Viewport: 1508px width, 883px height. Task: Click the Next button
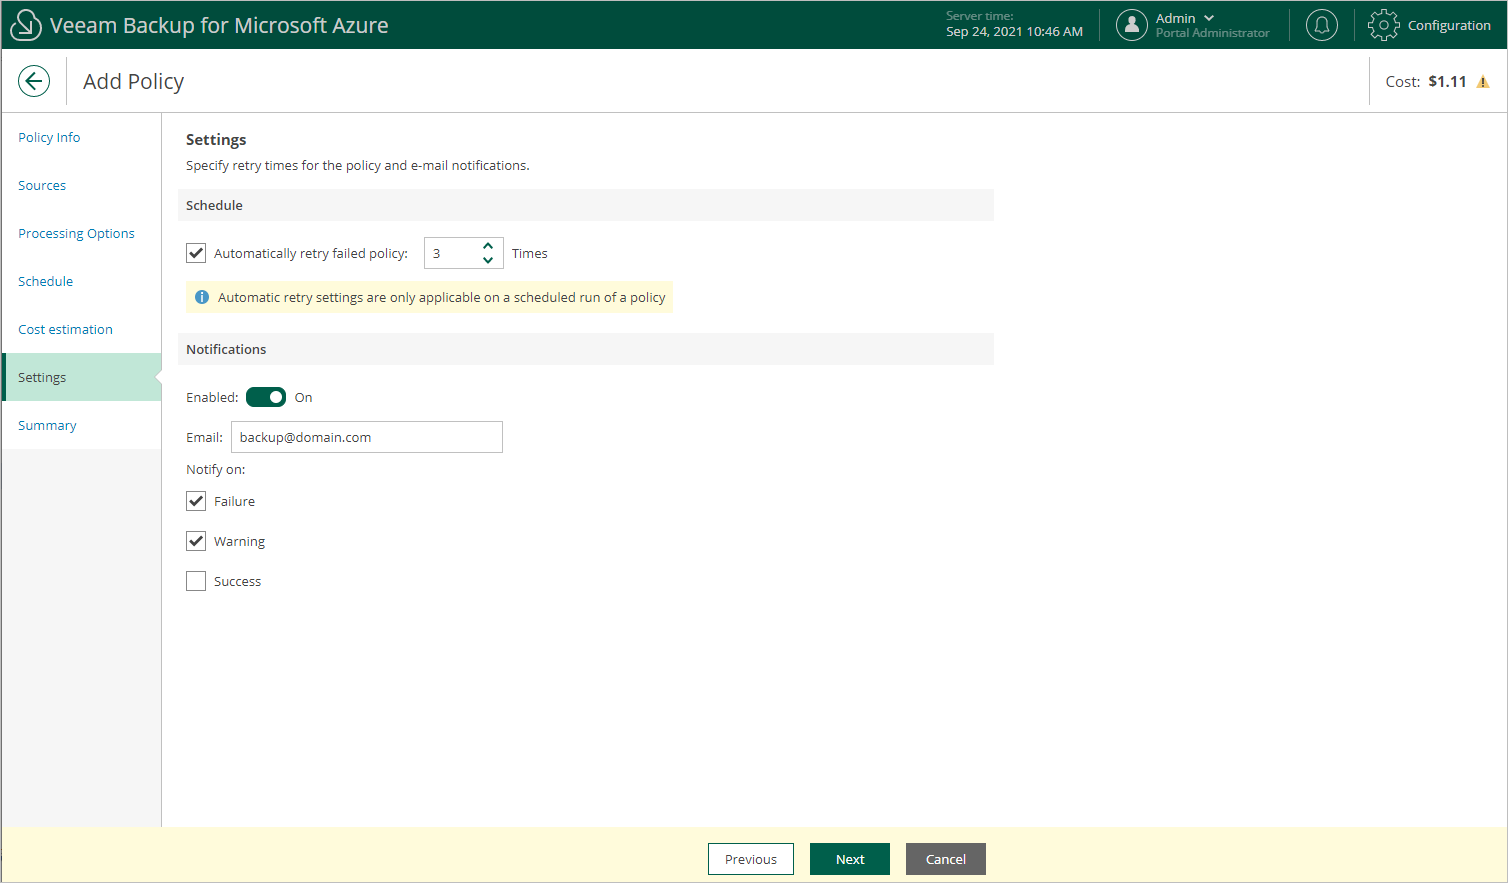850,859
